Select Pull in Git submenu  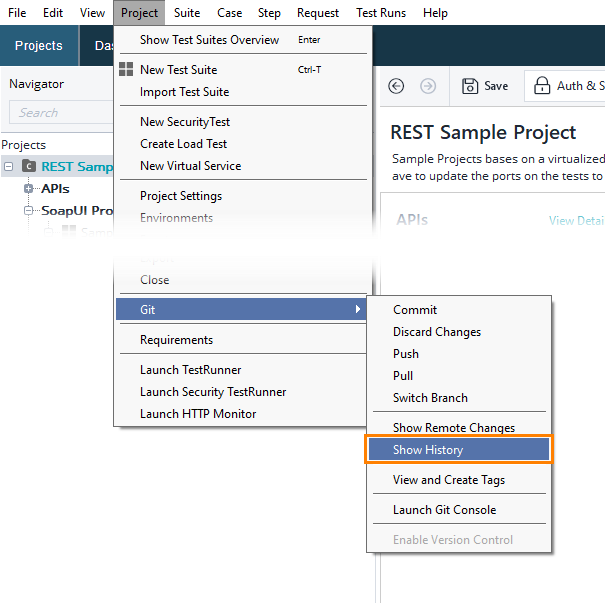(459, 376)
